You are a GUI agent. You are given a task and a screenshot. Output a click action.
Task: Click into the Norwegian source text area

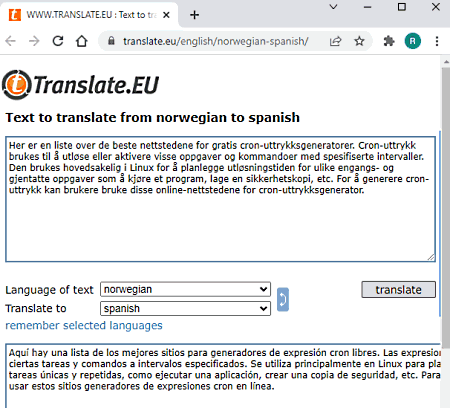pyautogui.click(x=220, y=199)
